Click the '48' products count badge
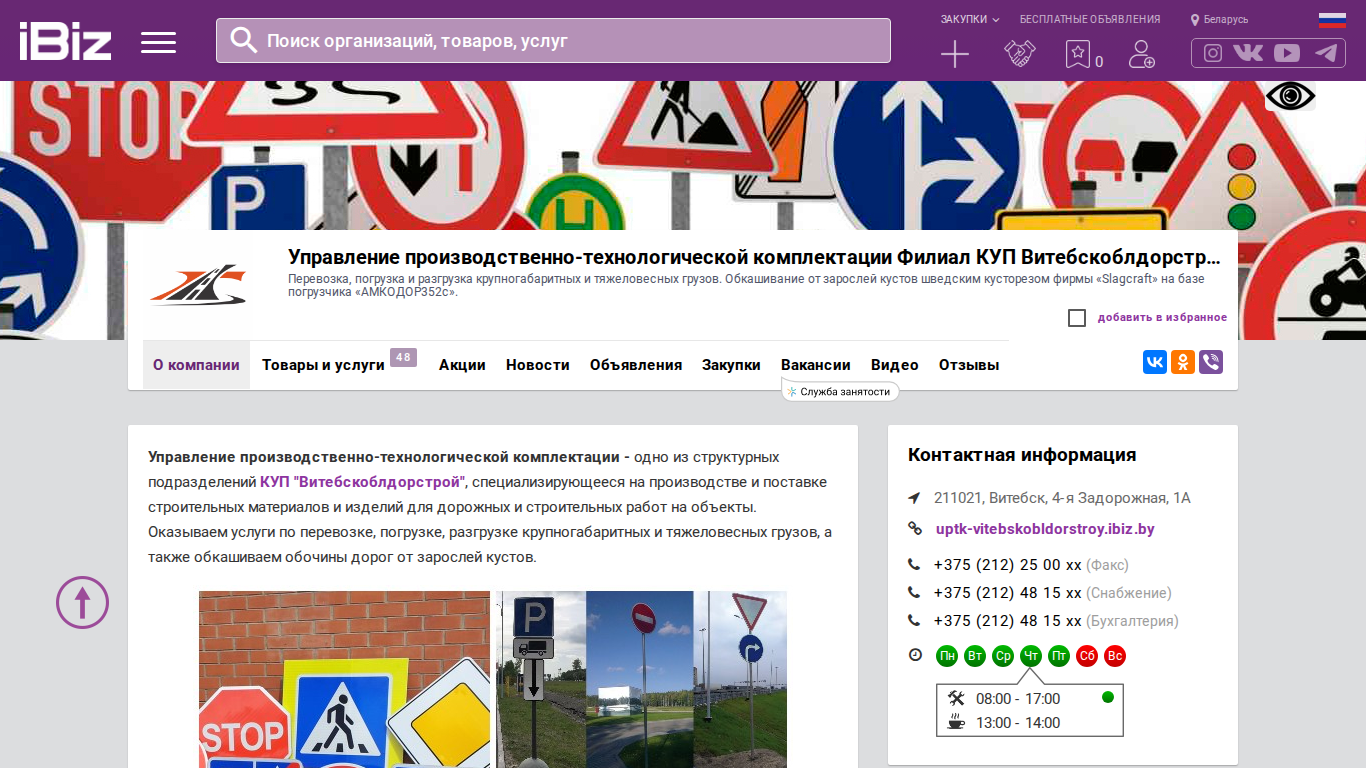Viewport: 1366px width, 768px height. pyautogui.click(x=403, y=358)
